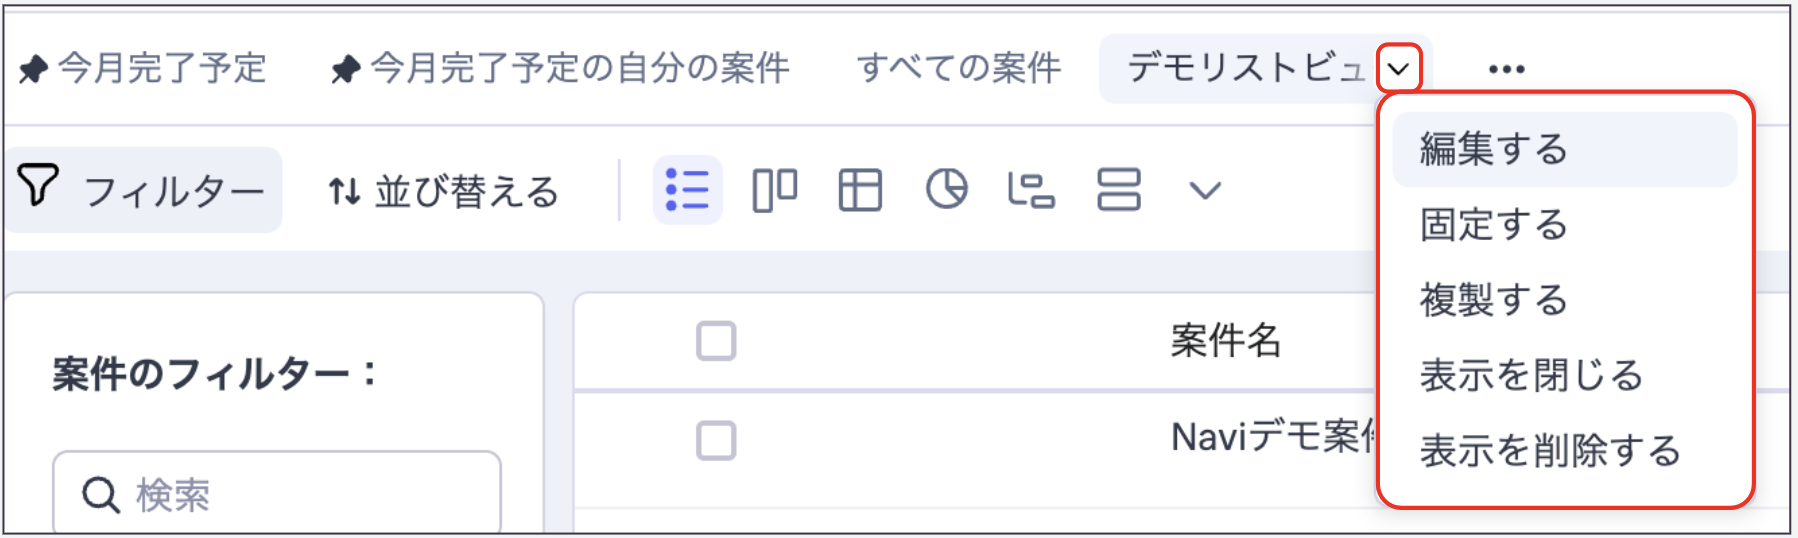Open the three-dots more views menu
Image resolution: width=1798 pixels, height=538 pixels.
point(1506,69)
